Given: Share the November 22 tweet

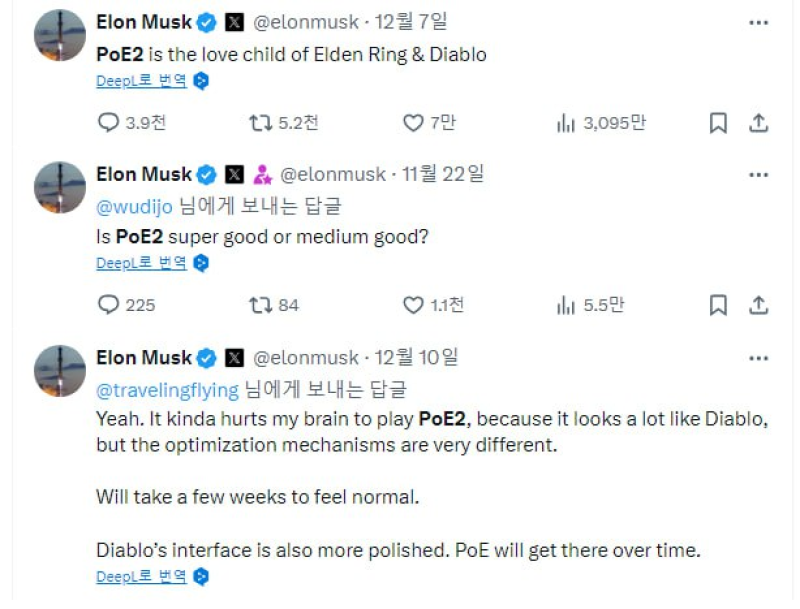Looking at the screenshot, I should (x=759, y=305).
